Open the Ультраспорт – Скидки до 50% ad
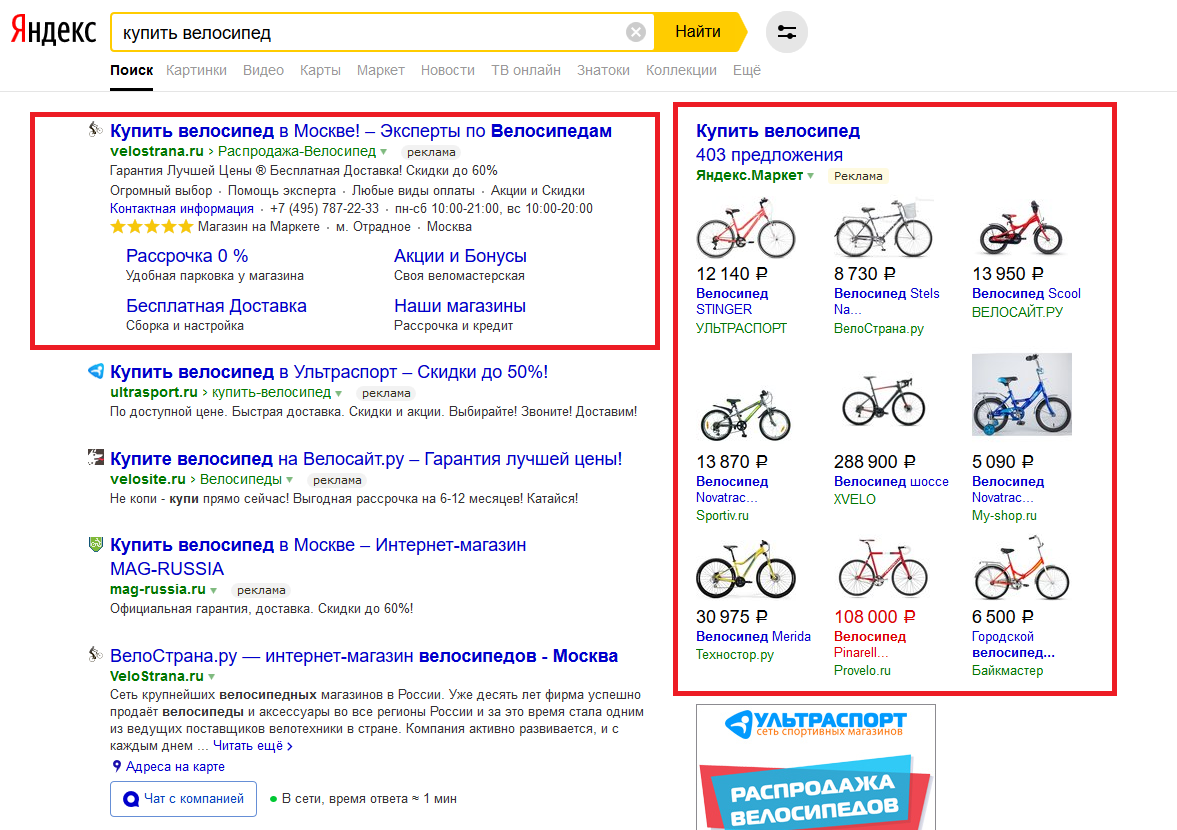1177x830 pixels. [x=329, y=371]
